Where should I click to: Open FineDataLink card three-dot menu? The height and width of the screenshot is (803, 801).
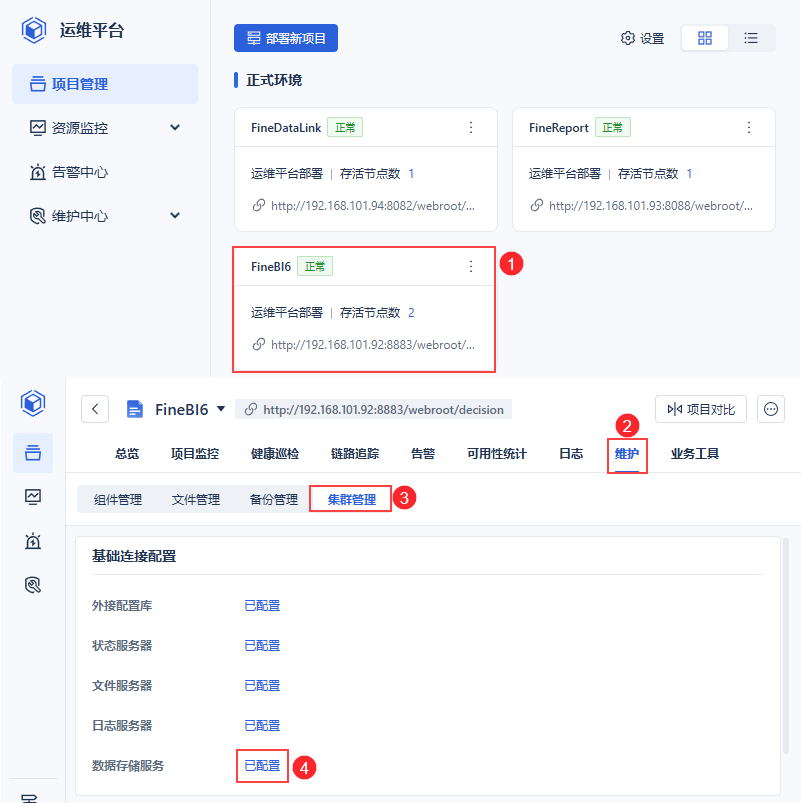[471, 128]
